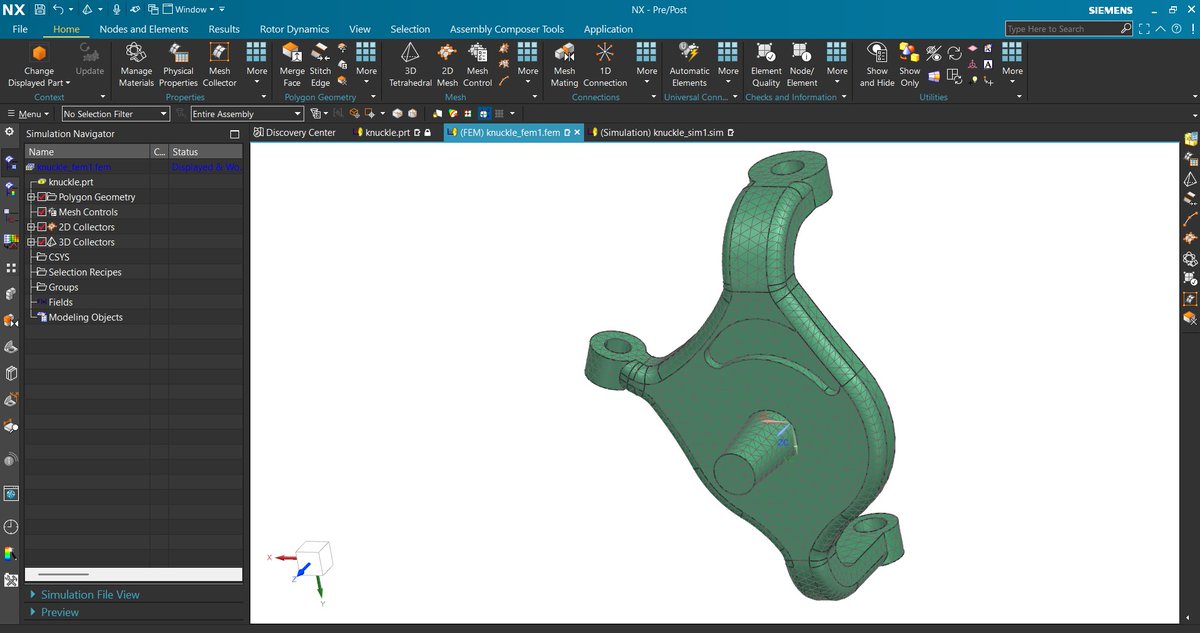Click the Status column header
The image size is (1200, 633).
205,152
